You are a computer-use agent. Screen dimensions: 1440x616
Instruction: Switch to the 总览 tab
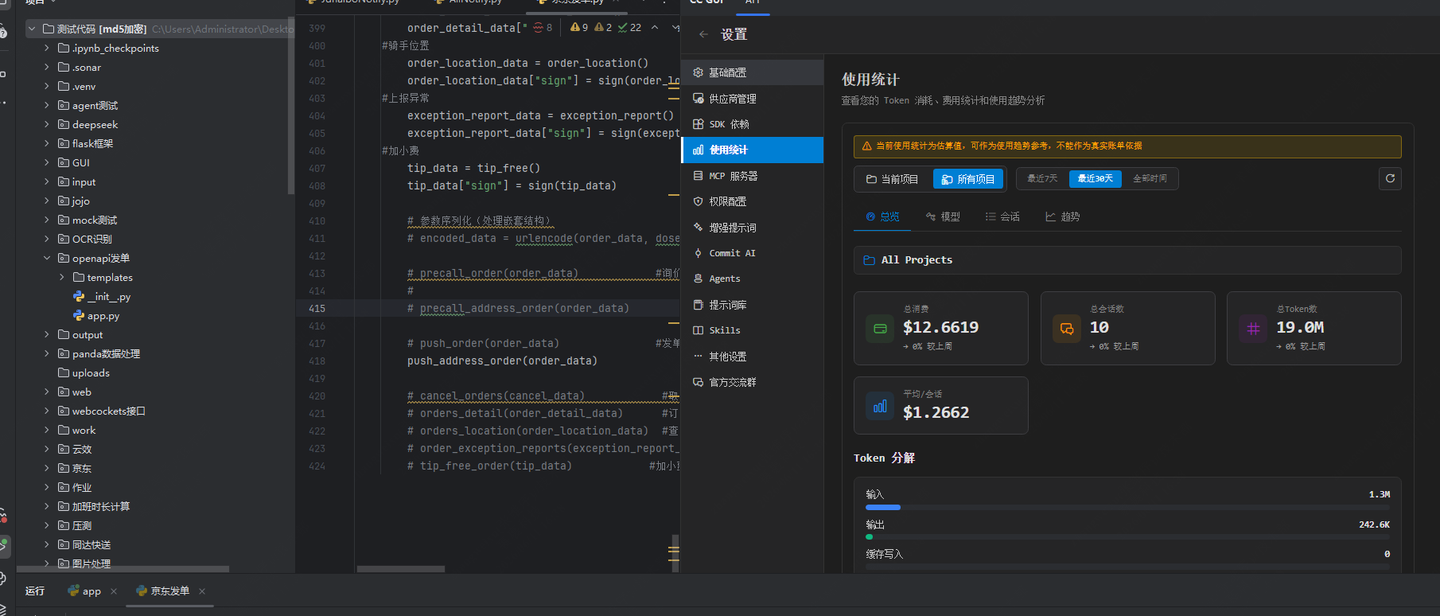tap(882, 216)
